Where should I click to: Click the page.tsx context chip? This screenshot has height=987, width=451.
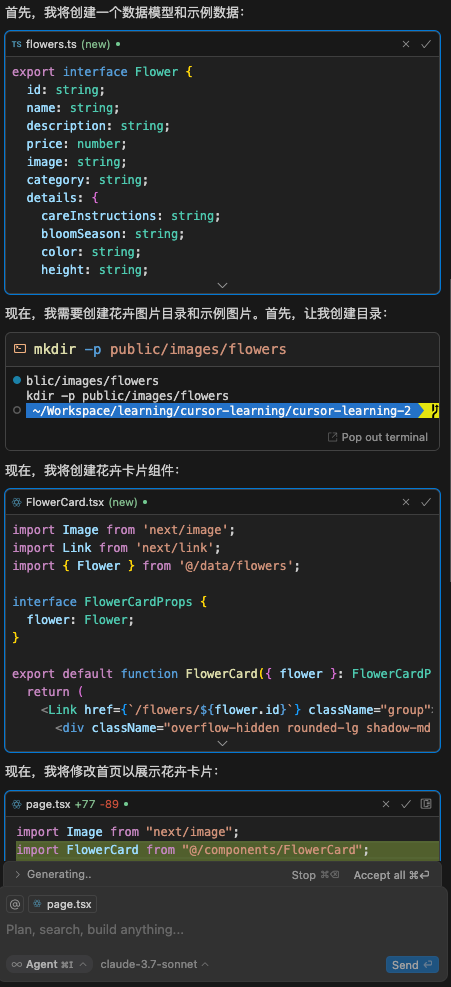(62, 905)
